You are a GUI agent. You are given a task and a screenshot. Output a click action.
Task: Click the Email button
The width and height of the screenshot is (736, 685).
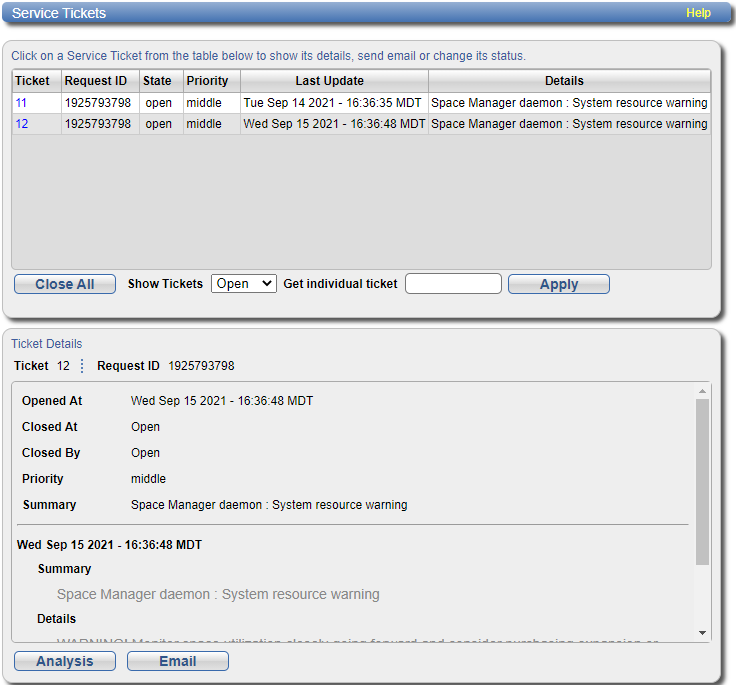pos(178,661)
